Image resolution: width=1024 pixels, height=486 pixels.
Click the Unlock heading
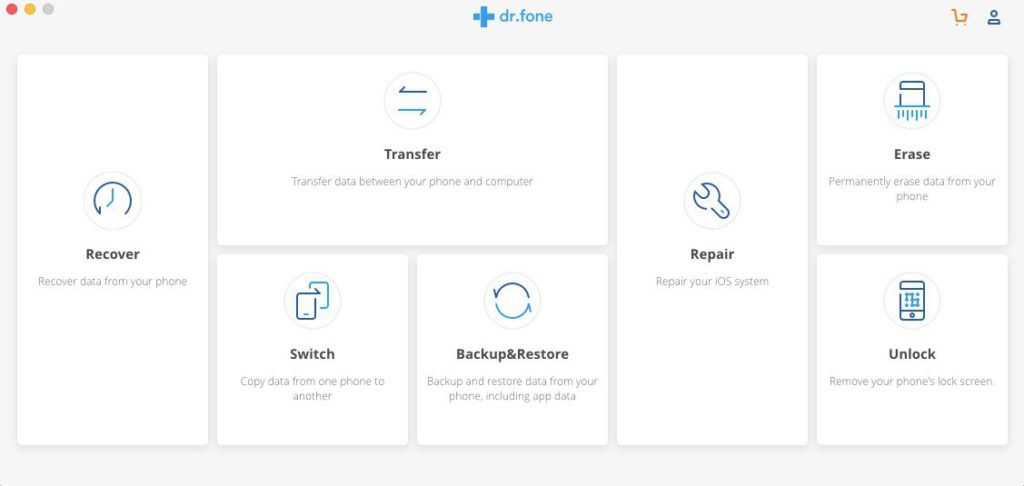tap(912, 354)
